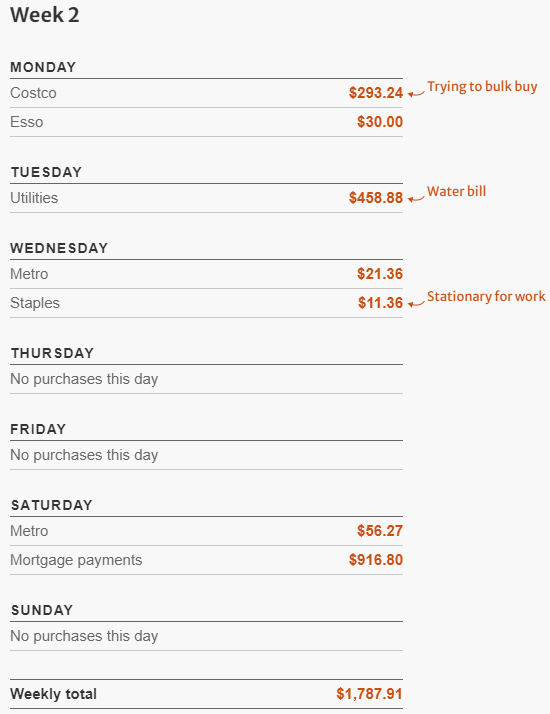This screenshot has width=550, height=714.
Task: Click the Staples purchase row
Action: 206,303
